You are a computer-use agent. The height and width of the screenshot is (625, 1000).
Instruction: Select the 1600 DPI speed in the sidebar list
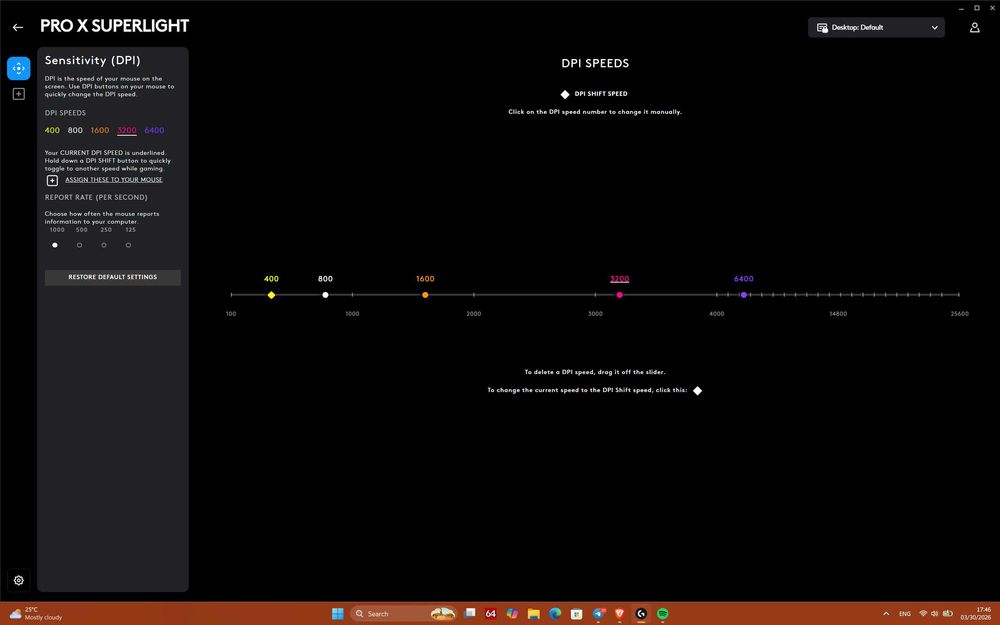coord(99,130)
